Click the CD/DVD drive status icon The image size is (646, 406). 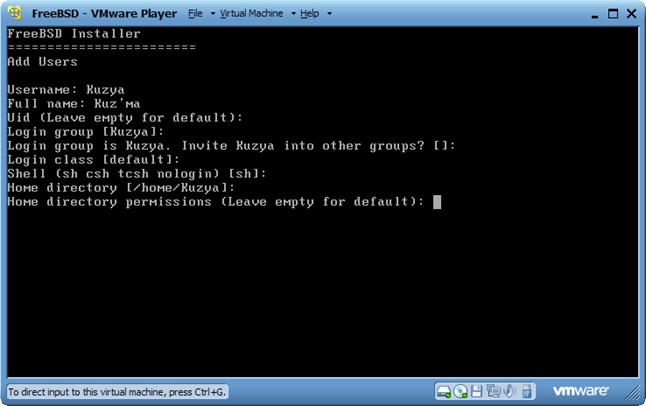coord(460,390)
